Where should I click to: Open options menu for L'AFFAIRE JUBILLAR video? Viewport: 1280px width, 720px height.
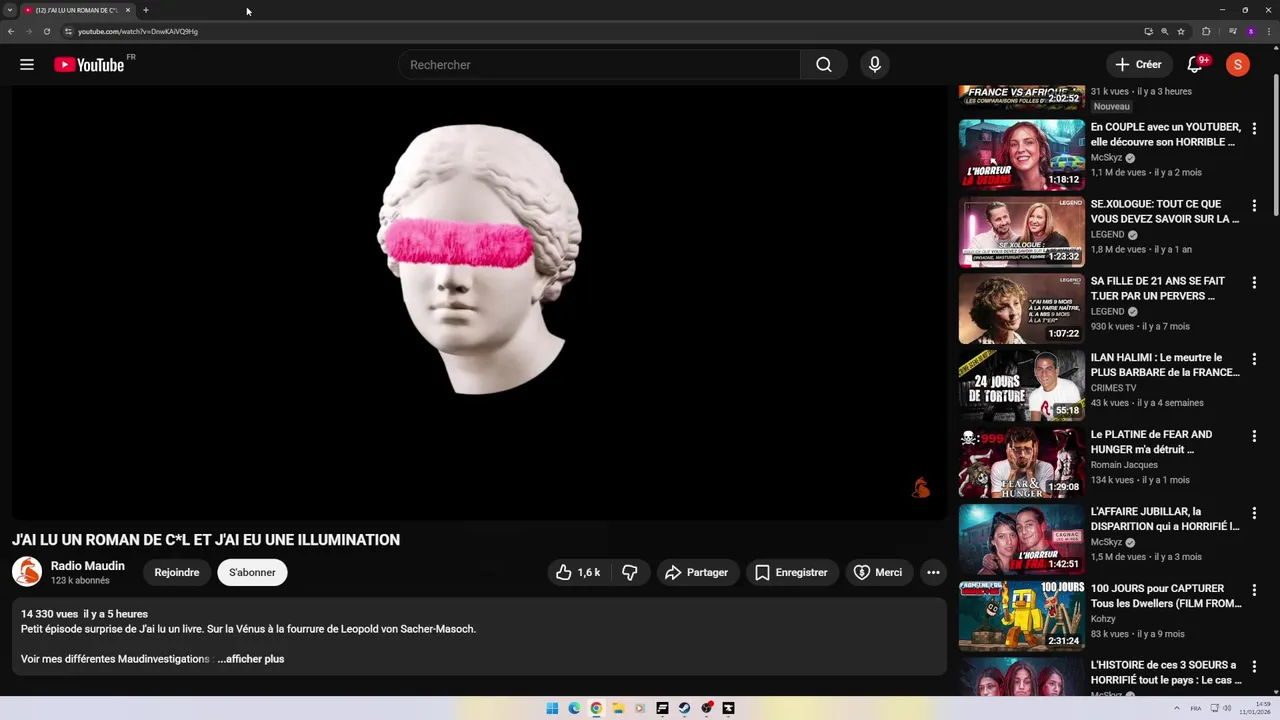(x=1254, y=513)
